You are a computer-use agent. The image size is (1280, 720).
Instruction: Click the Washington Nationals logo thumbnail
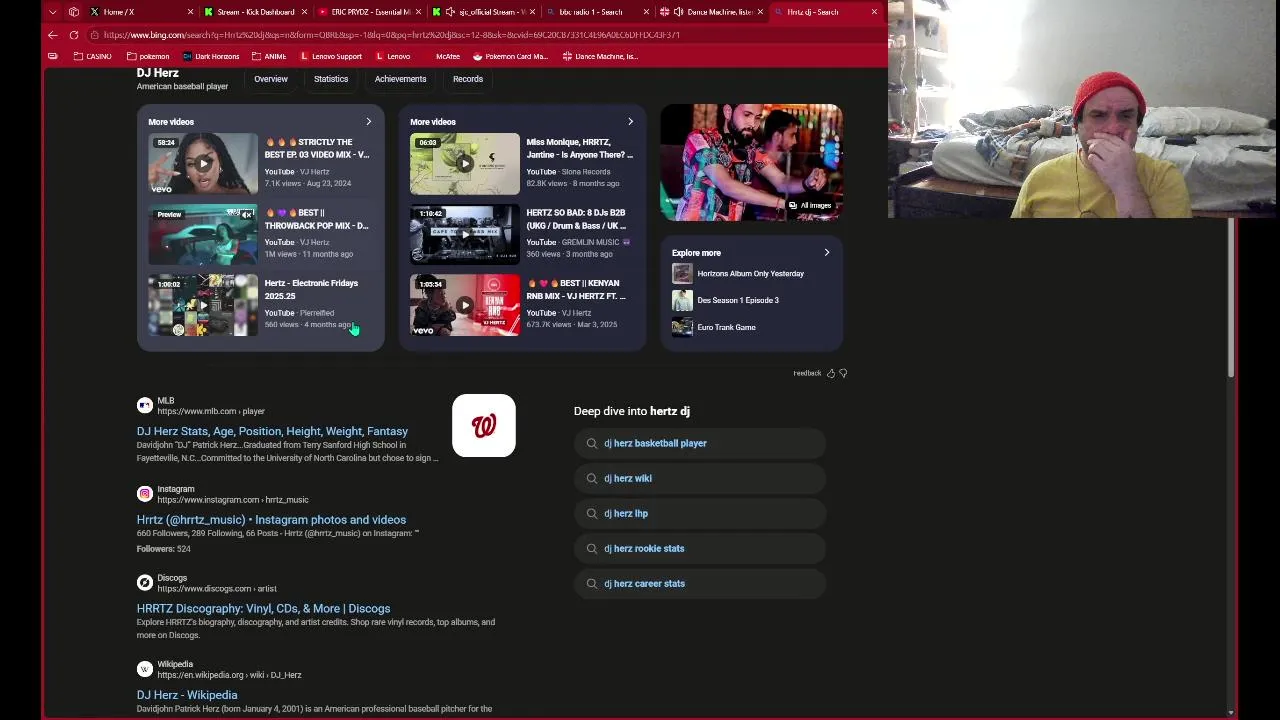[484, 426]
